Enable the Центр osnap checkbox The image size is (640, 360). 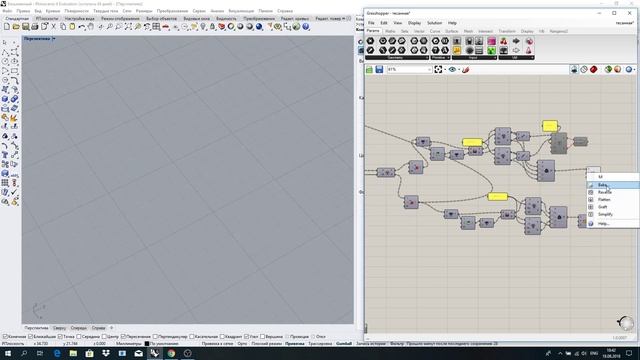104,337
